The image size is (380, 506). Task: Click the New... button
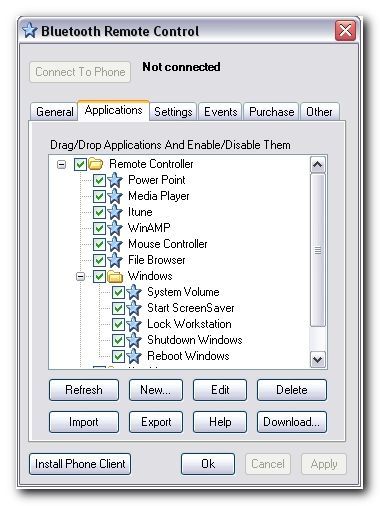(x=156, y=390)
